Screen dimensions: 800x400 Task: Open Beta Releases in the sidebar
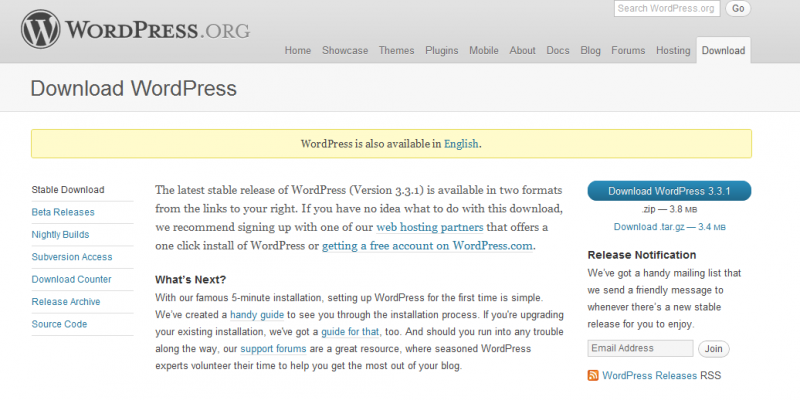tap(63, 212)
